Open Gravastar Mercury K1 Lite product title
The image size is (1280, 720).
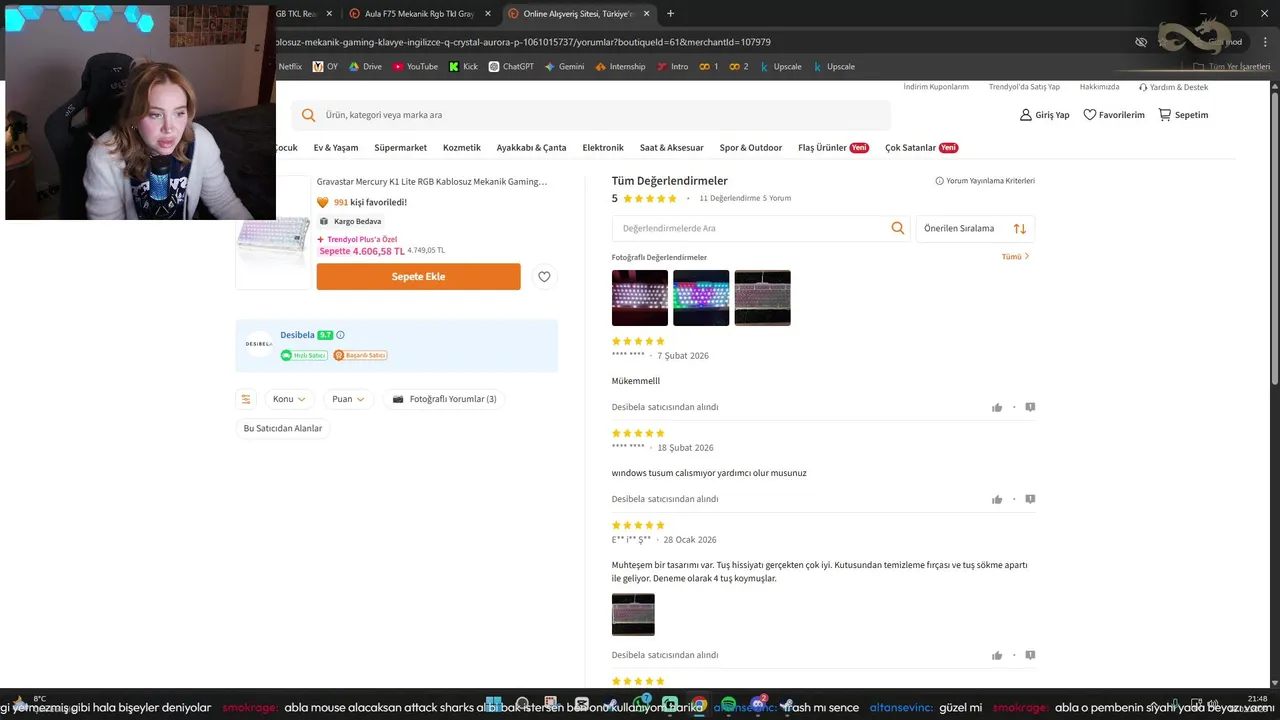click(x=432, y=182)
